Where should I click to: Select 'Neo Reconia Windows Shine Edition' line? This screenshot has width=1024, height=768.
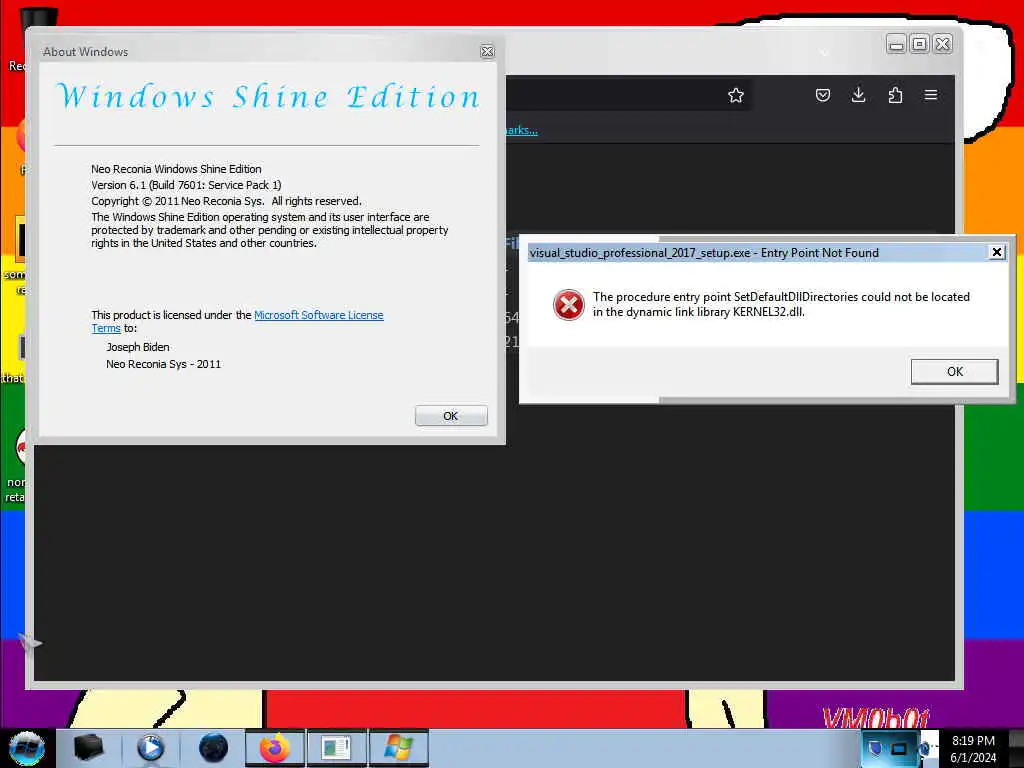[x=176, y=168]
